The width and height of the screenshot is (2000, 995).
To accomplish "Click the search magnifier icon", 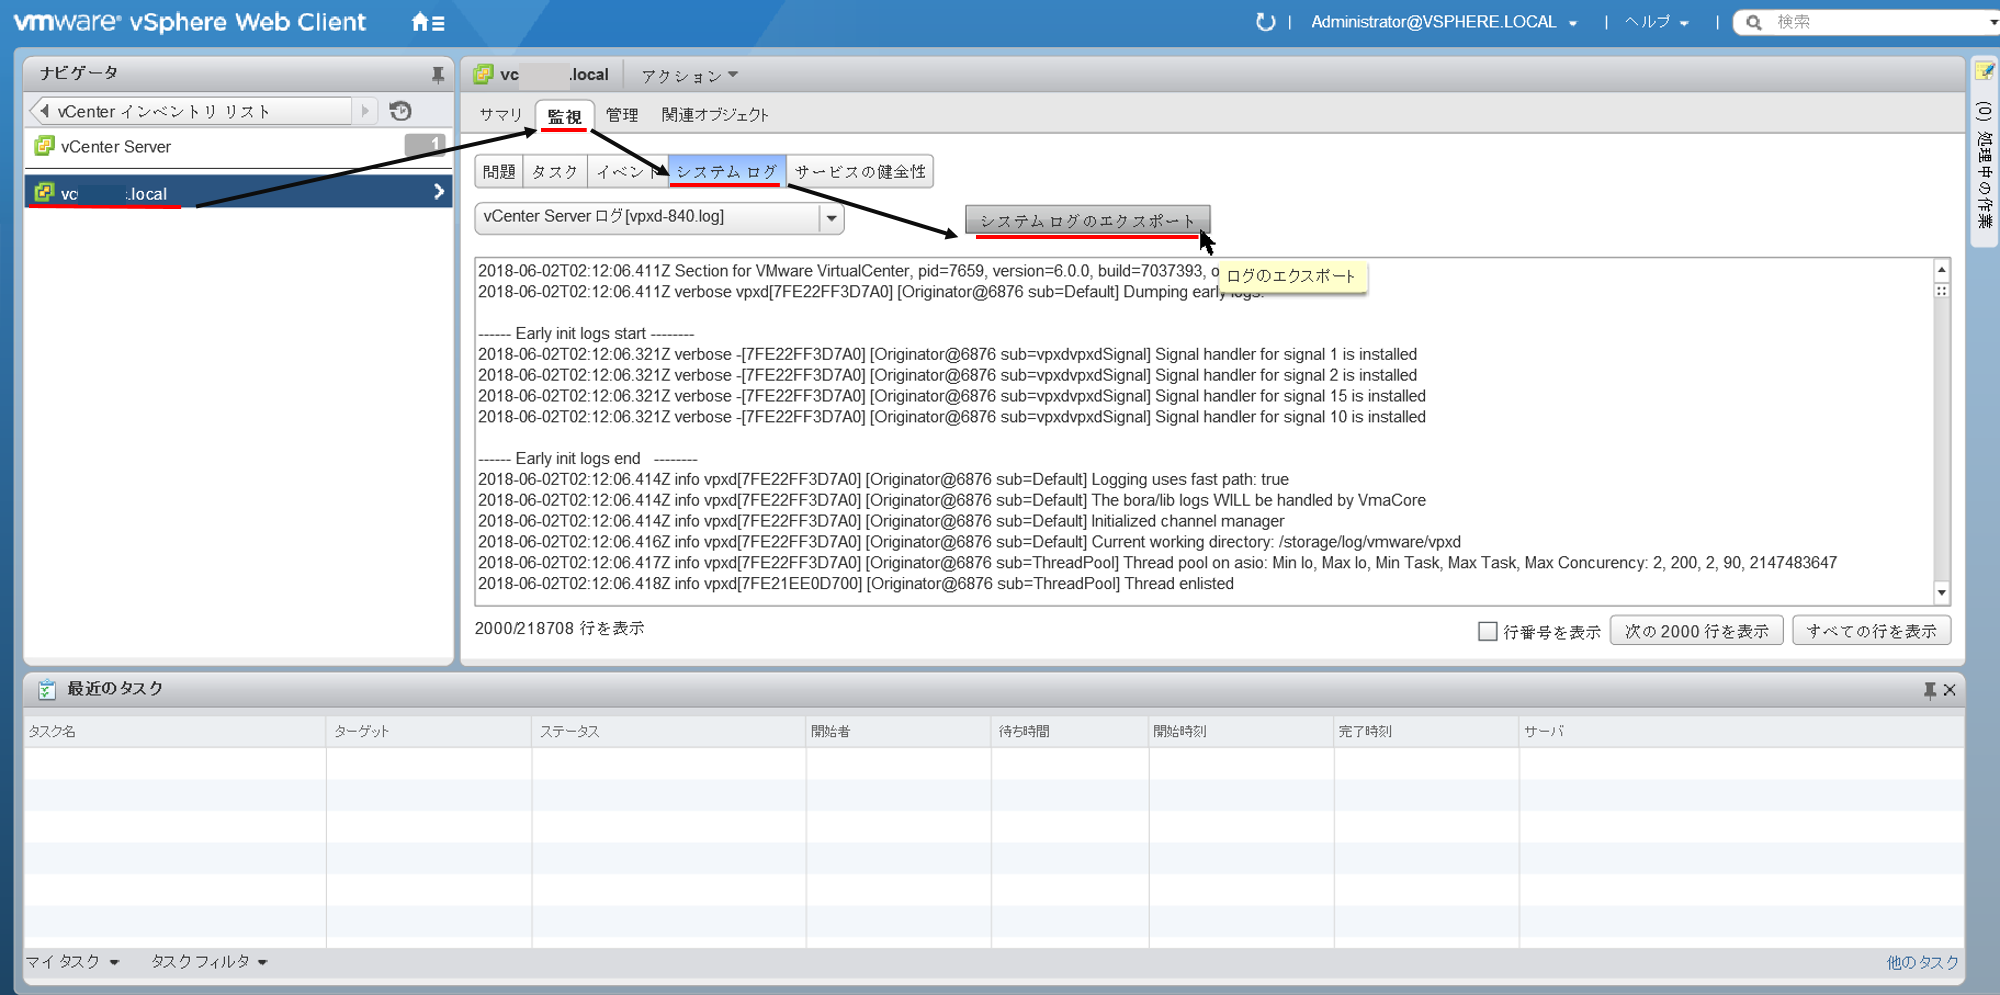I will tap(1754, 22).
